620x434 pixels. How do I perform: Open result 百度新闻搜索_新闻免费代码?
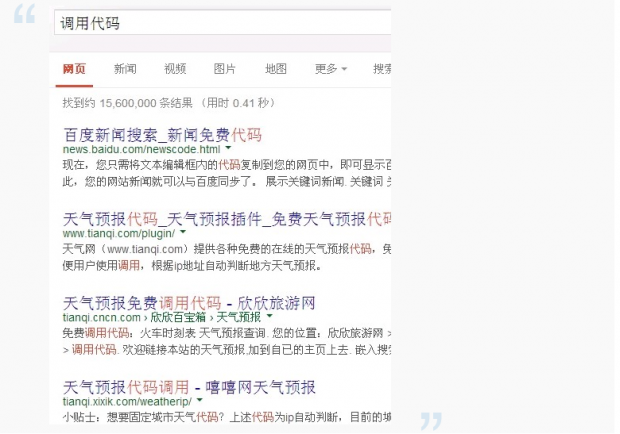coord(162,133)
